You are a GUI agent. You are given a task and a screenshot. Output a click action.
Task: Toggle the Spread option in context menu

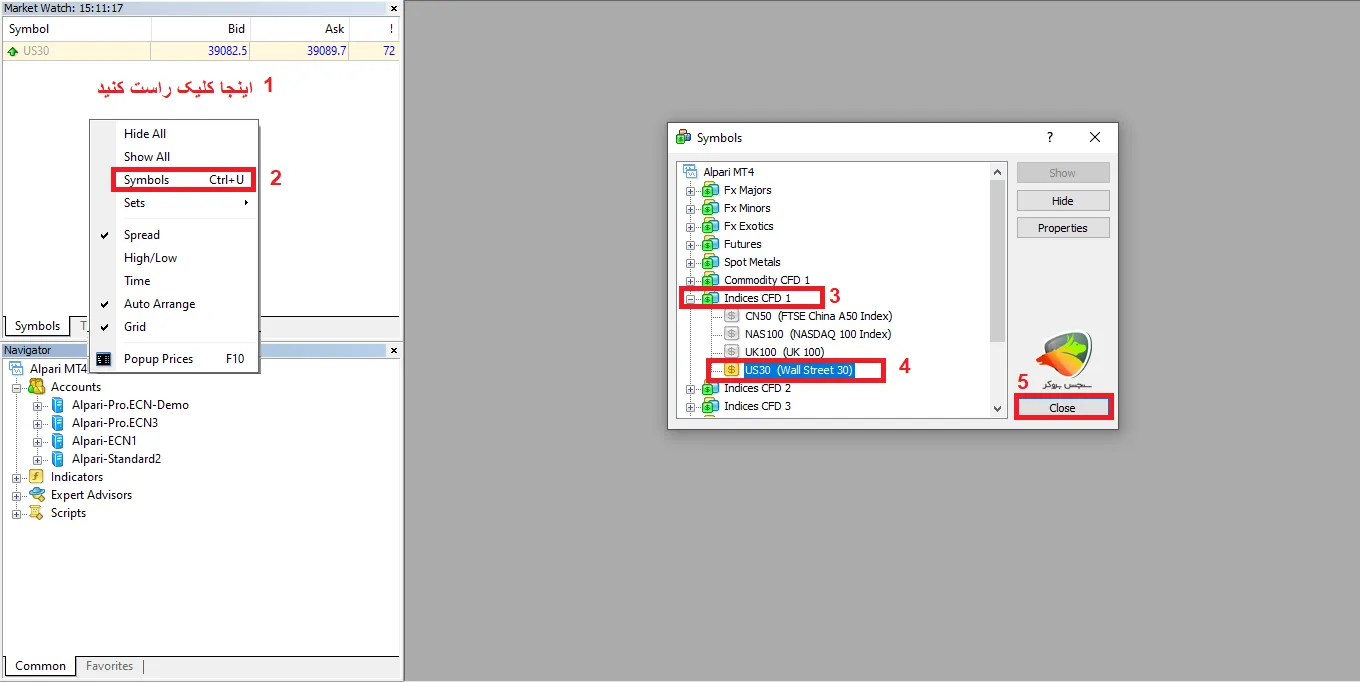click(x=142, y=235)
